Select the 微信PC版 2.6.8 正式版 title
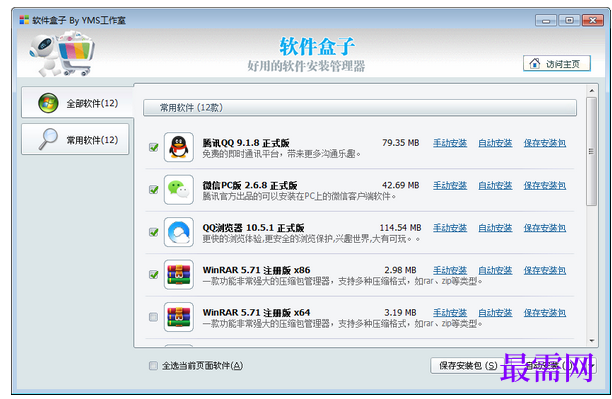Image resolution: width=612 pixels, height=399 pixels. pos(250,185)
